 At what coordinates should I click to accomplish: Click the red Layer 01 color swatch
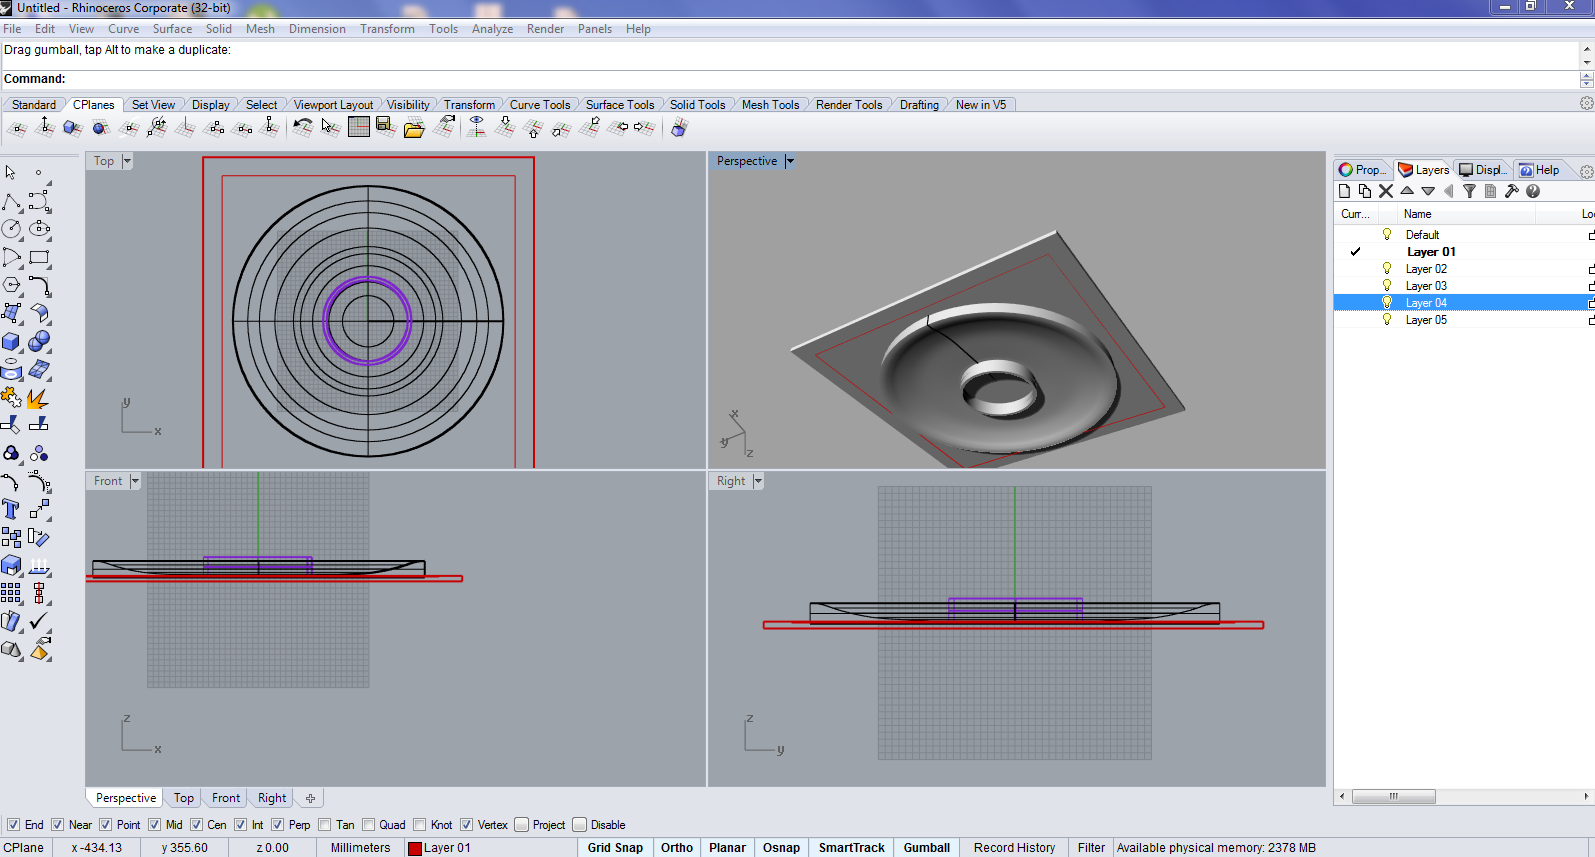[x=414, y=849]
